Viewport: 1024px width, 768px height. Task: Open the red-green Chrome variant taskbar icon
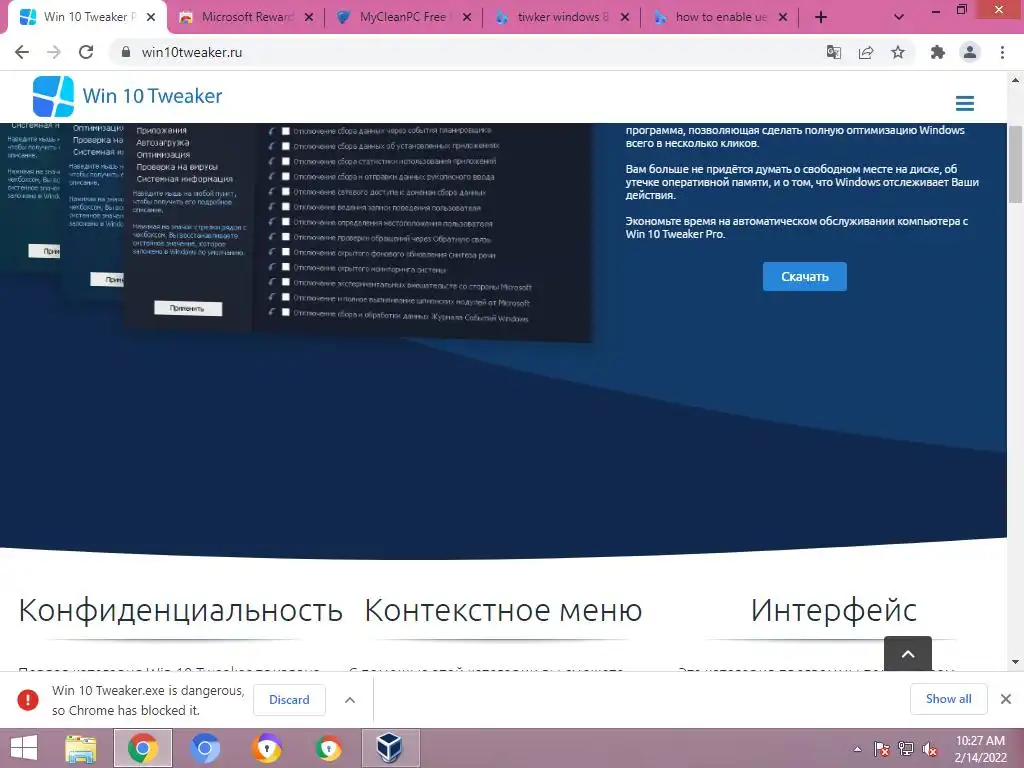[x=328, y=748]
